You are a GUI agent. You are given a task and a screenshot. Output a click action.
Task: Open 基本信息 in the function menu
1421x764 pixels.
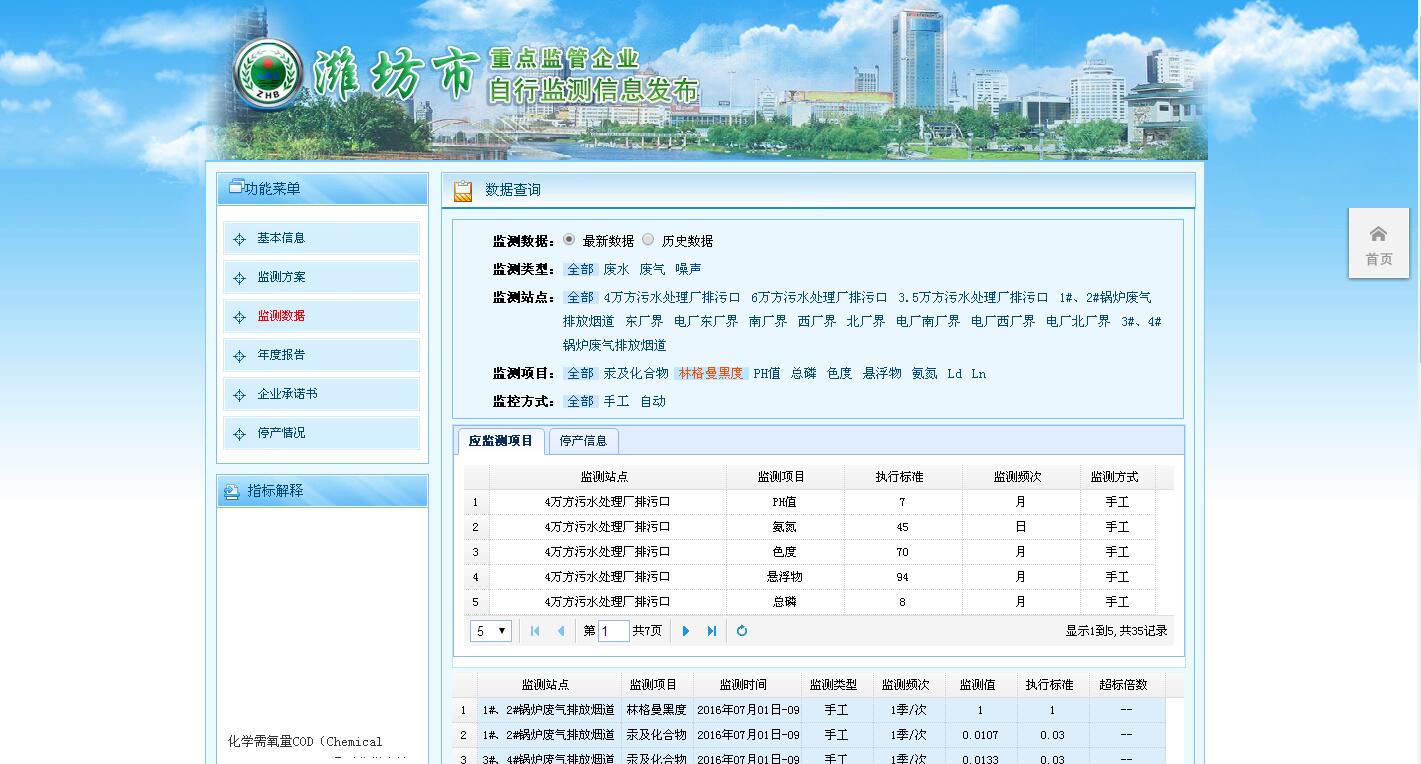pos(281,239)
